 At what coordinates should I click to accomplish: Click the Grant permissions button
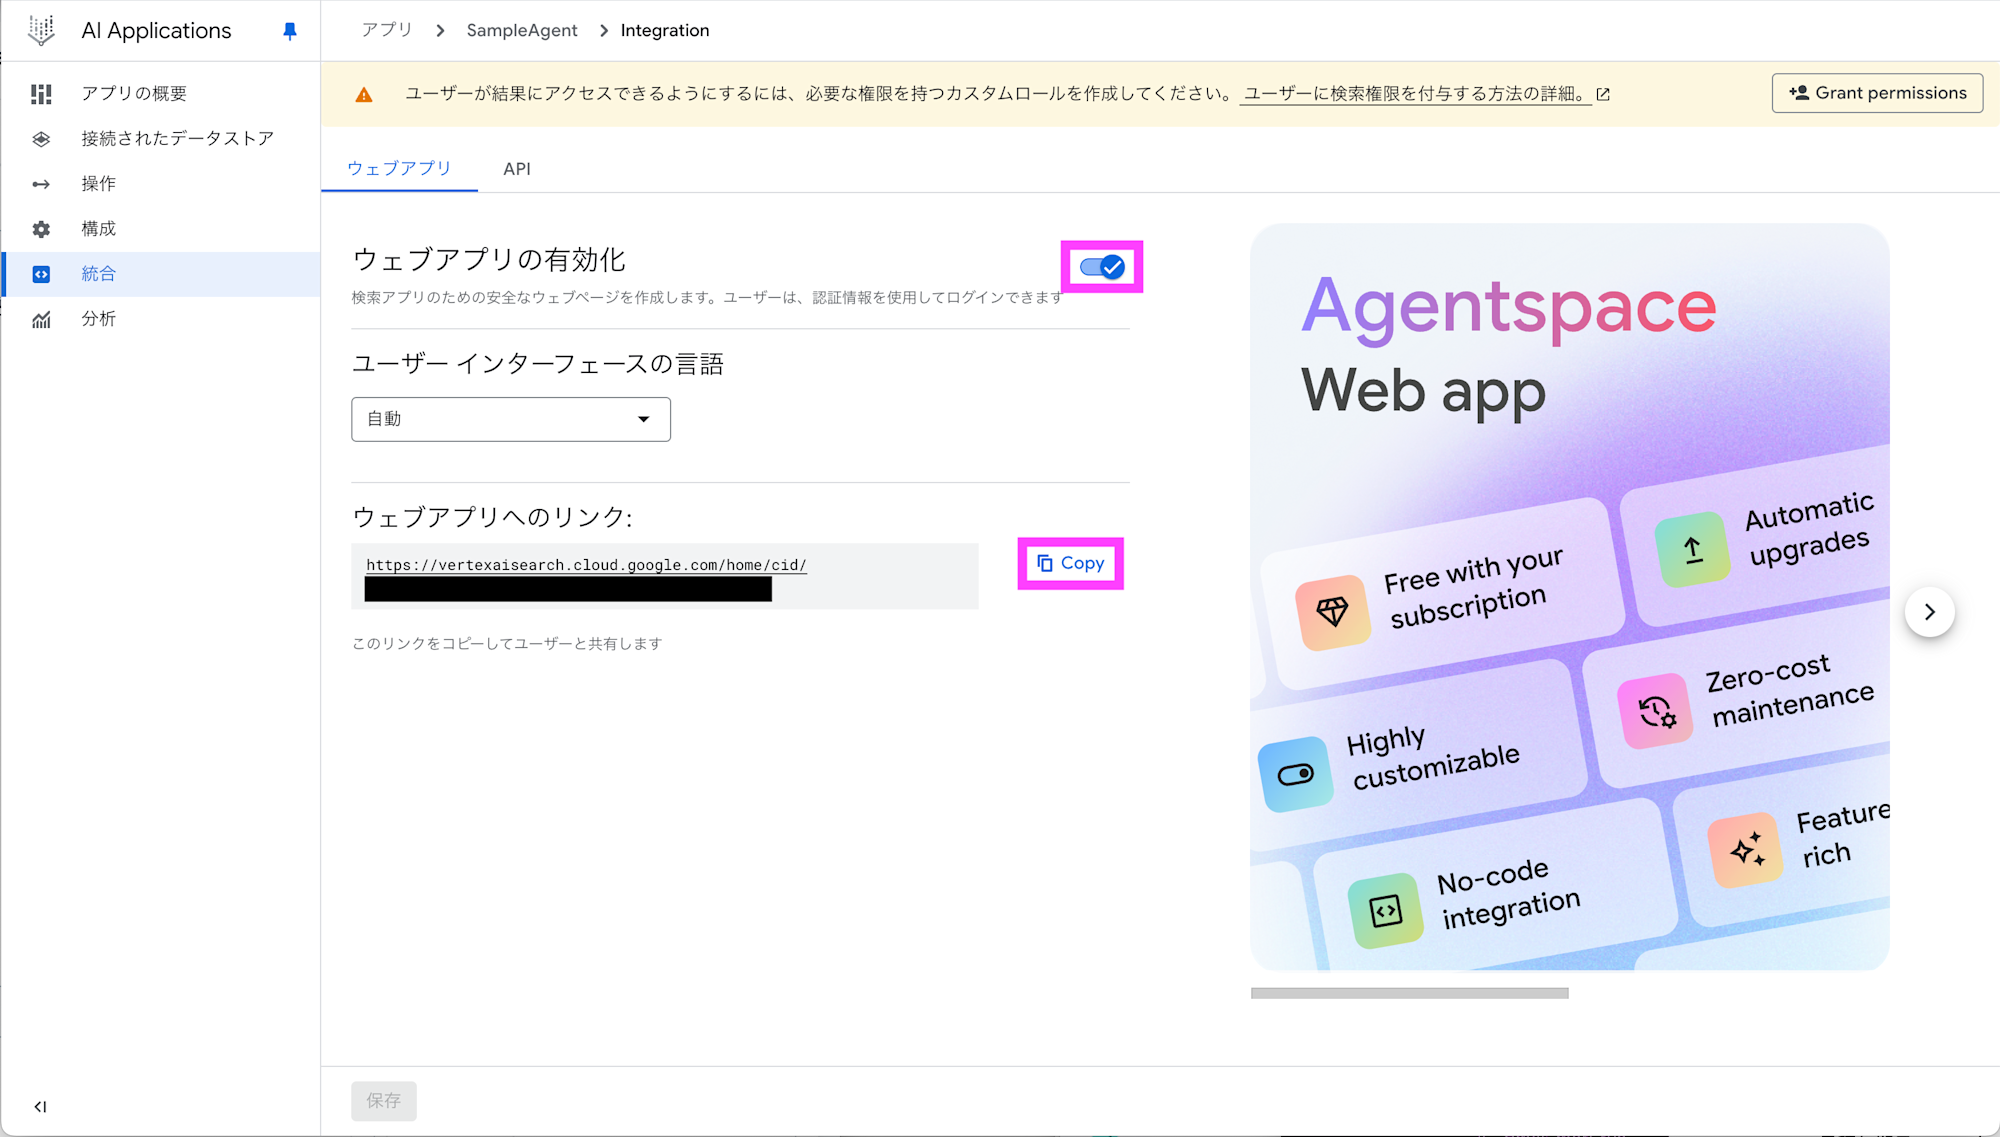pyautogui.click(x=1877, y=93)
